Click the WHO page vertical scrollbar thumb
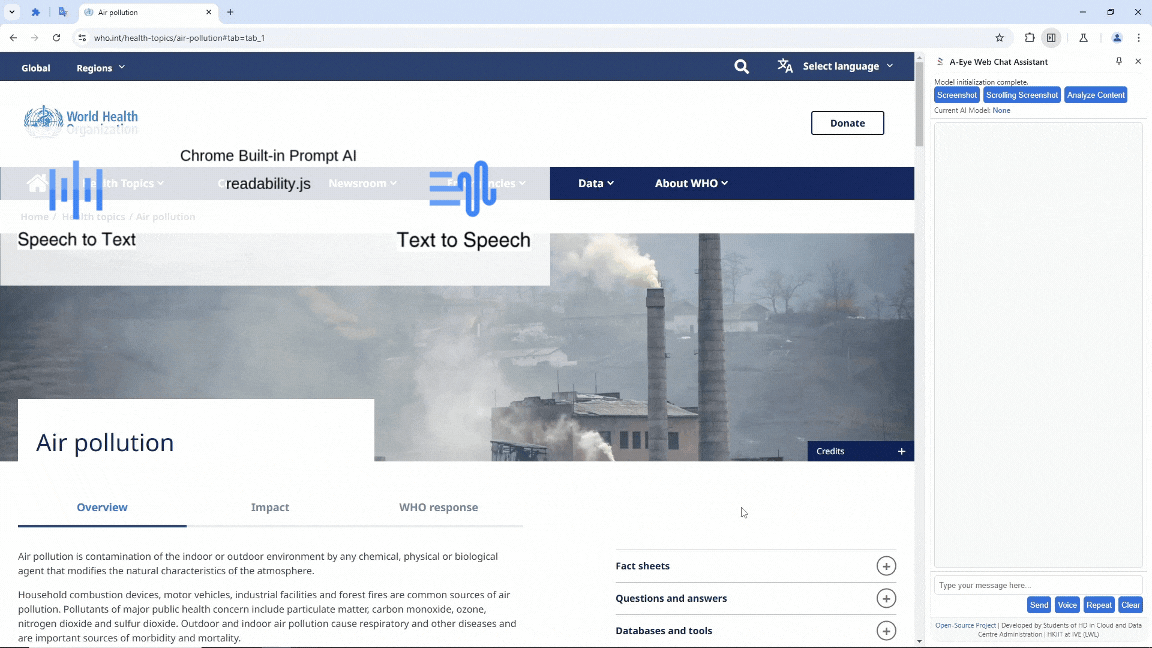Viewport: 1152px width, 648px height. pos(919,104)
